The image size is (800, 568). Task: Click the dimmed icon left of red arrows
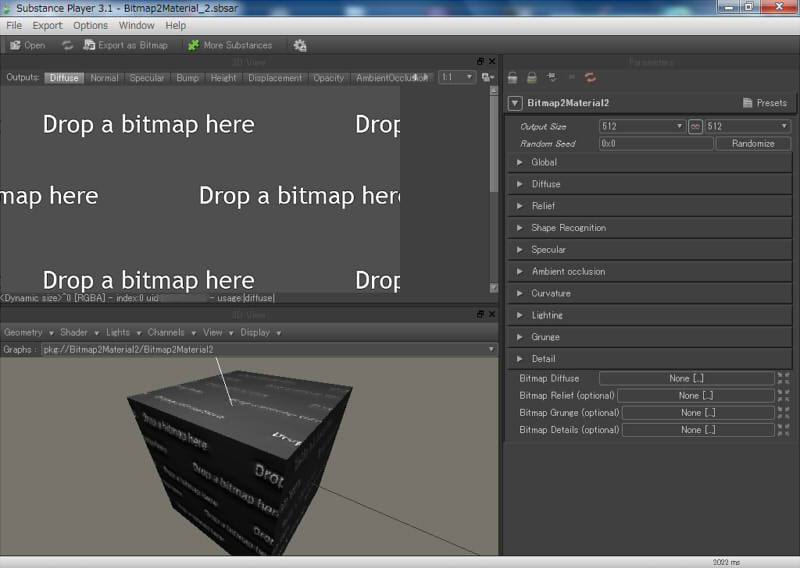coord(571,77)
